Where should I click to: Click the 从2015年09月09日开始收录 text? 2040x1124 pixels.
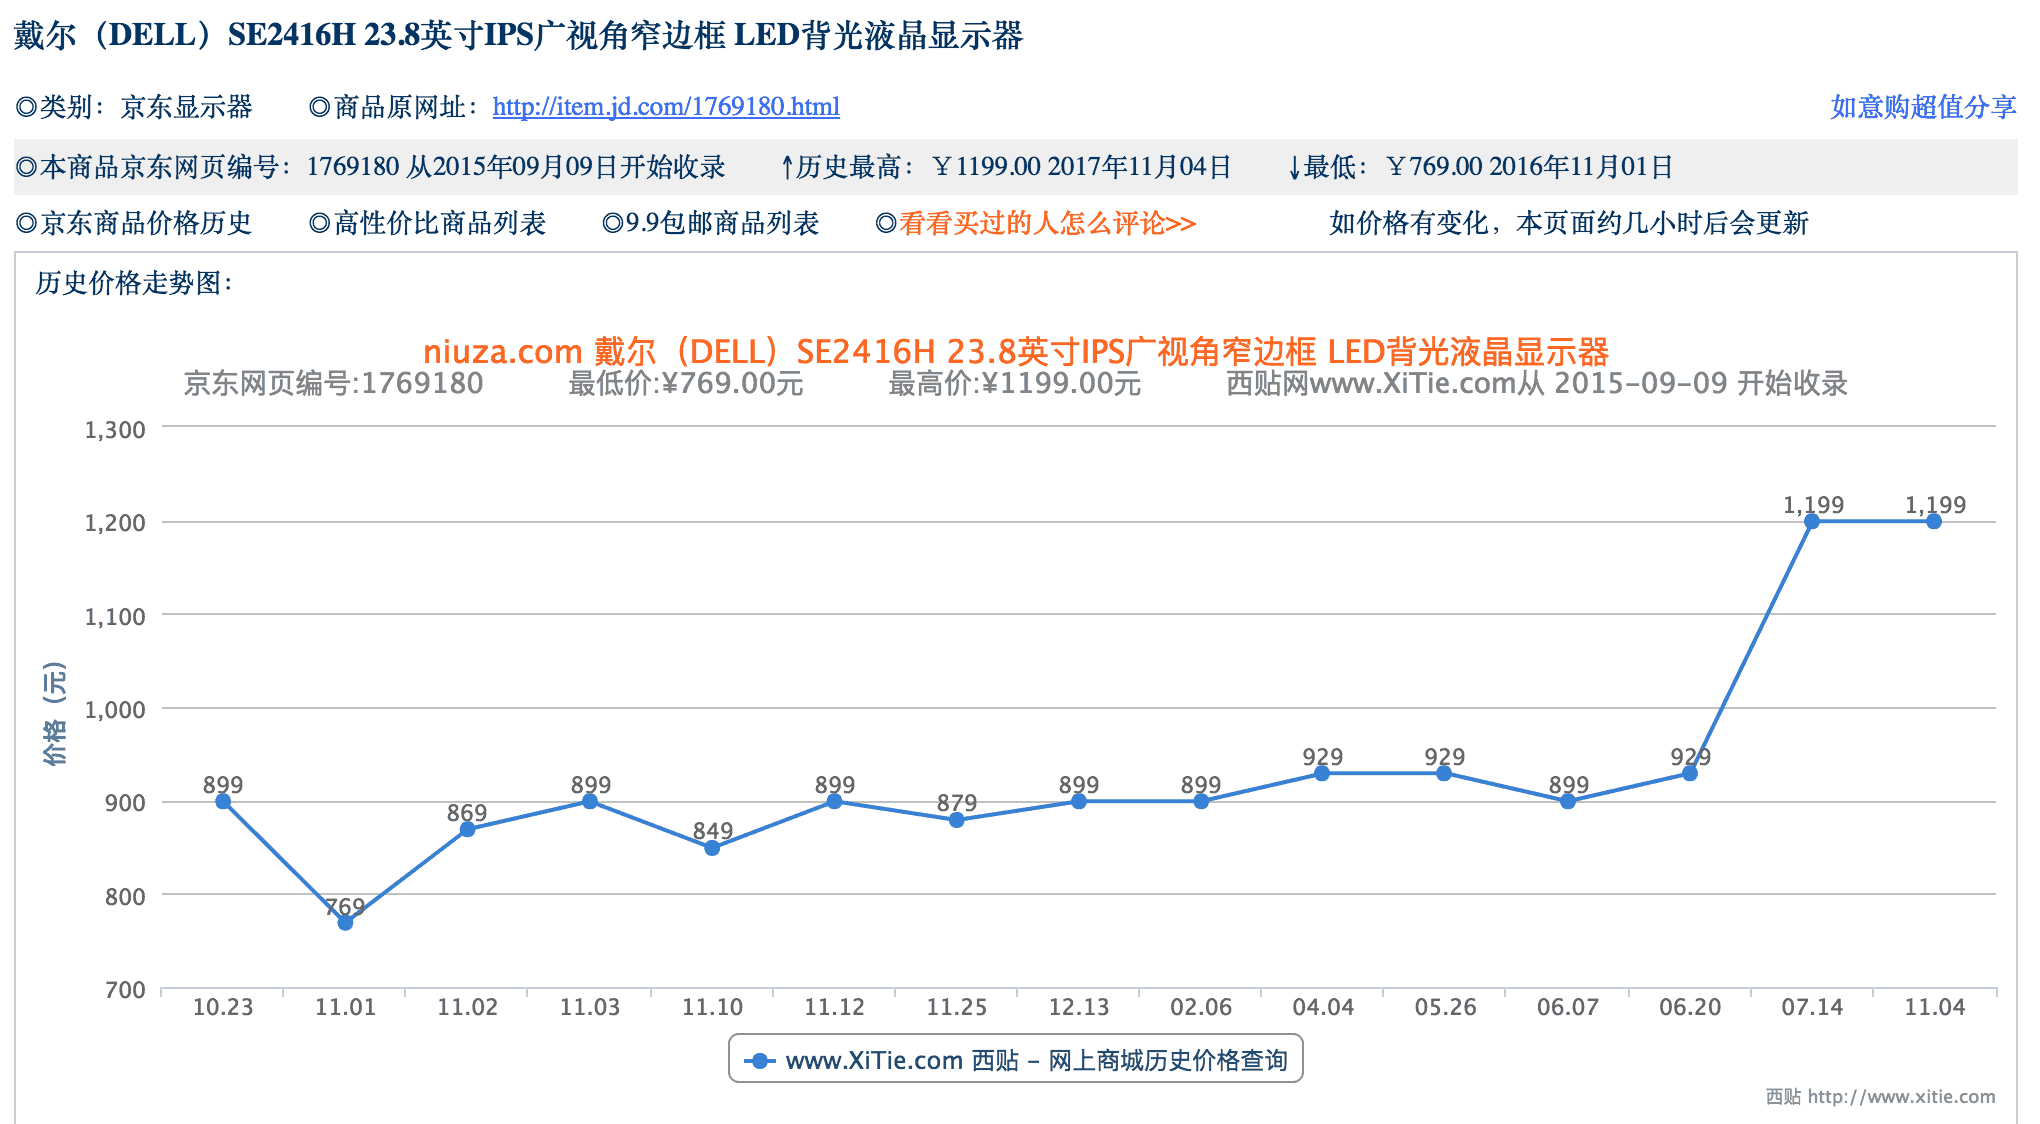(566, 166)
